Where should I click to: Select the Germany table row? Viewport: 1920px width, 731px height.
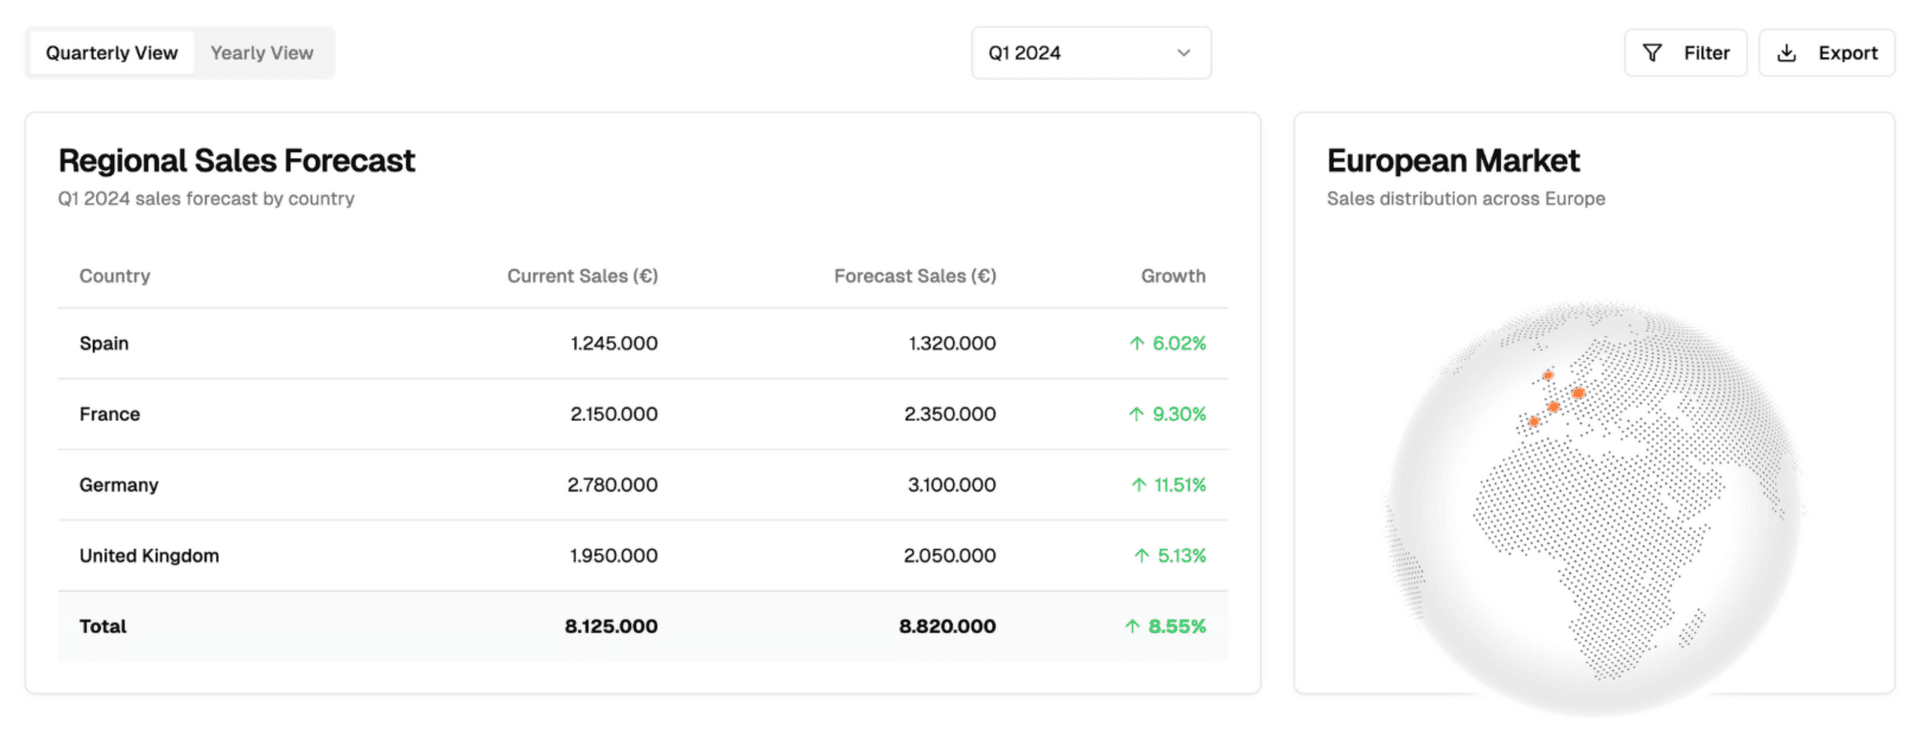pyautogui.click(x=642, y=485)
